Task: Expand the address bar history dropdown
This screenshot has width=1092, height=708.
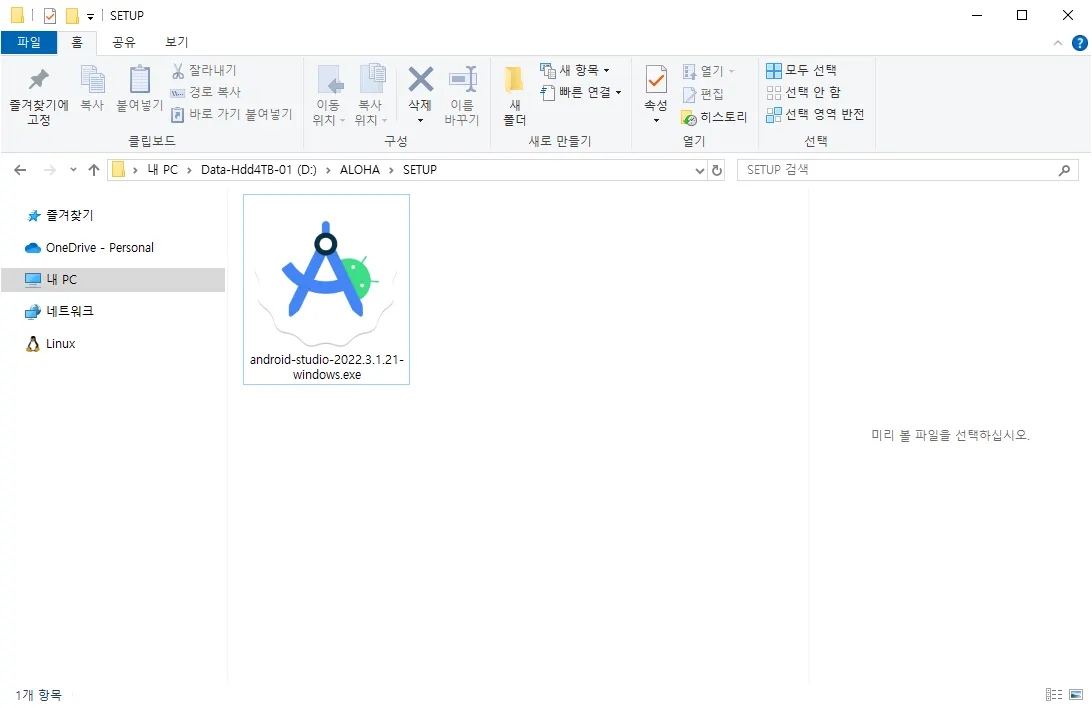Action: (x=700, y=171)
